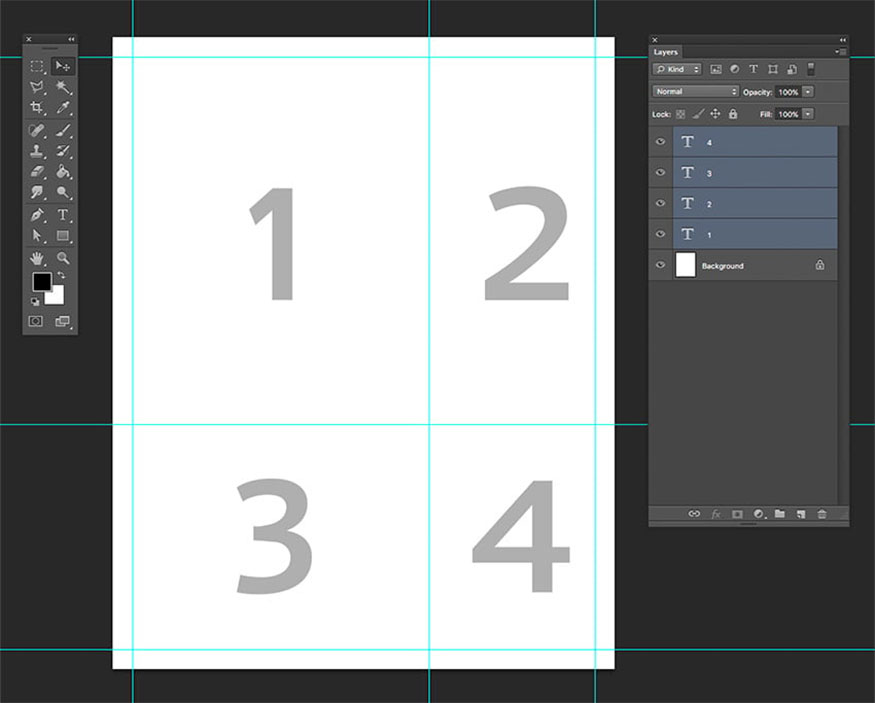Create a new group
875x703 pixels.
pyautogui.click(x=780, y=514)
